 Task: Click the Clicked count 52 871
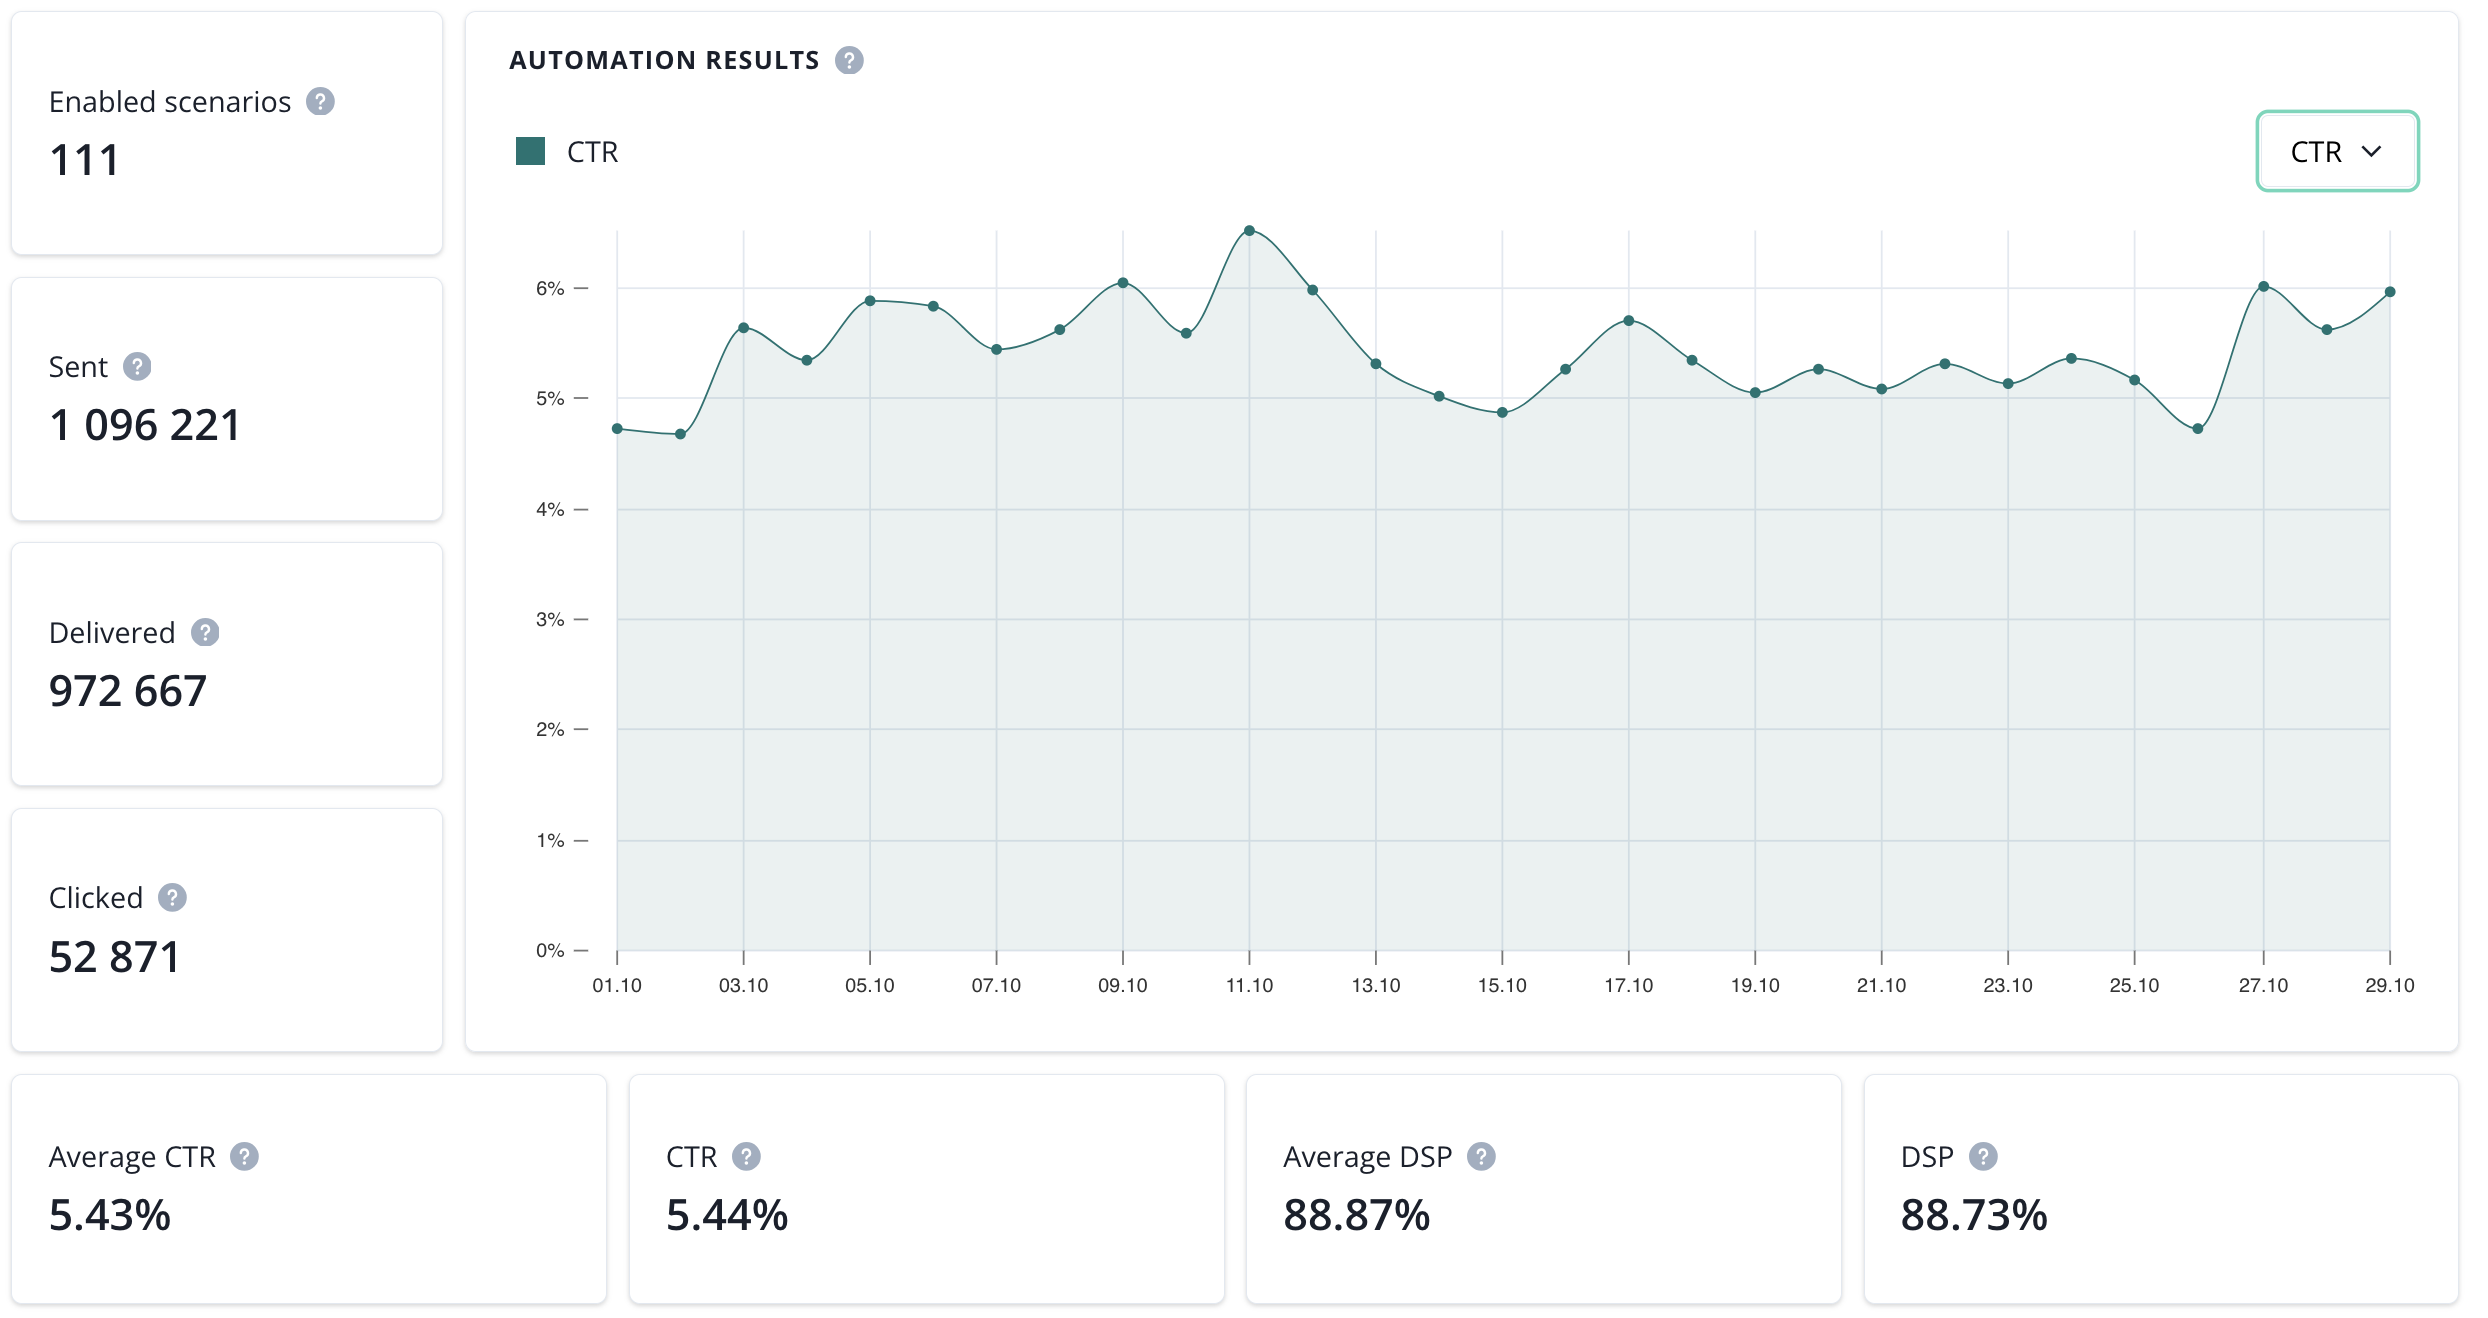pyautogui.click(x=115, y=957)
